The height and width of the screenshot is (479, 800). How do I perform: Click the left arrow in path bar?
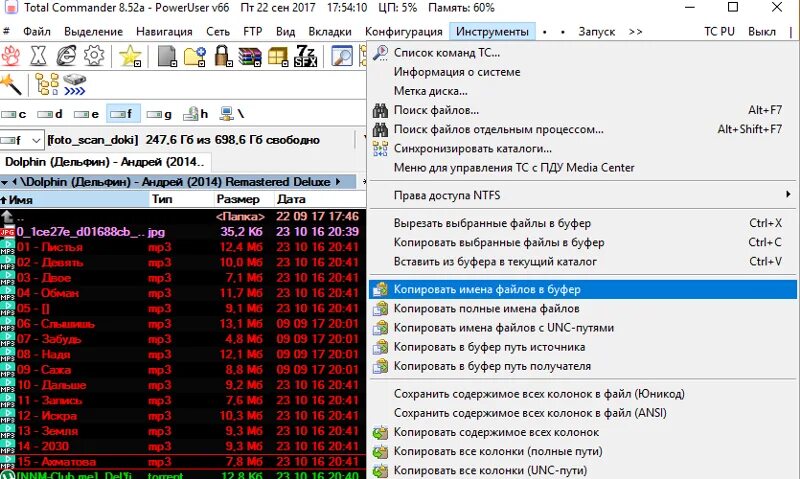(14, 182)
